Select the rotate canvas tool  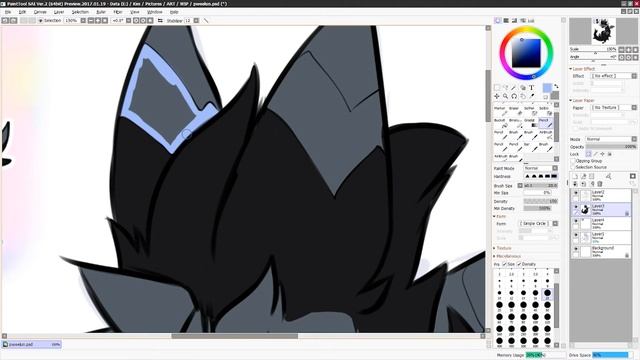point(514,96)
